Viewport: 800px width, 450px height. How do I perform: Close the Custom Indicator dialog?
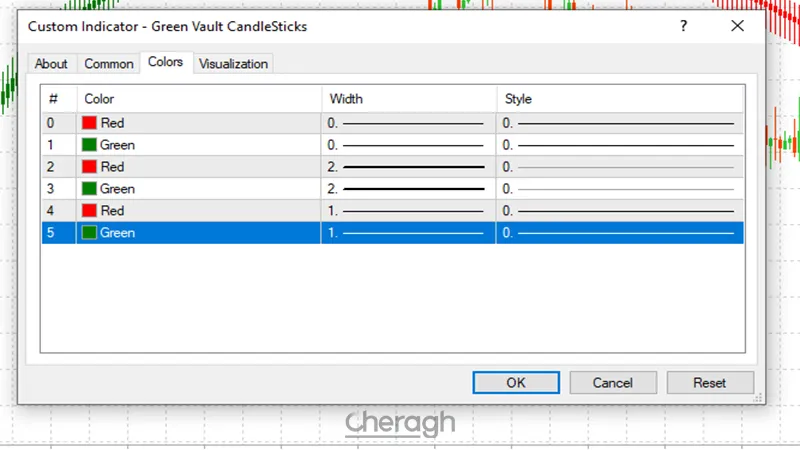737,26
